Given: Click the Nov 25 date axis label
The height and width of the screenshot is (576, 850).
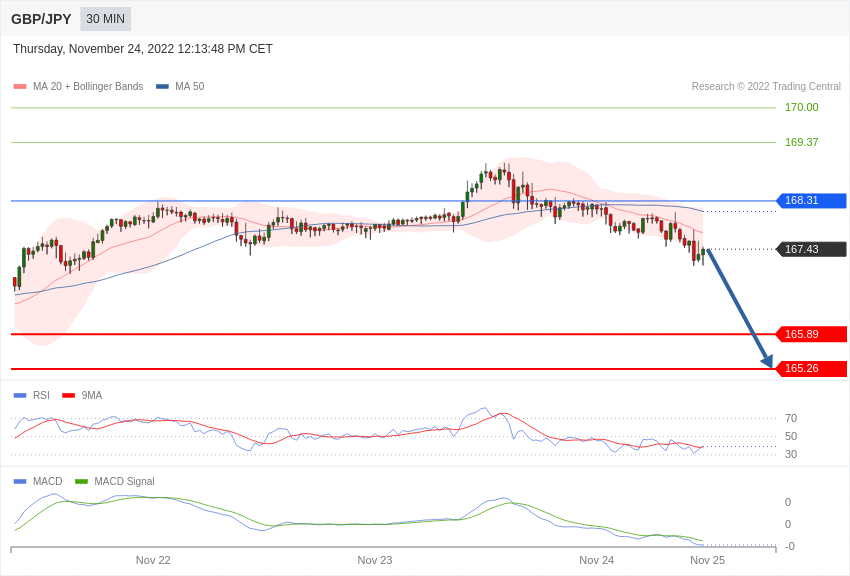Looking at the screenshot, I should (x=707, y=560).
